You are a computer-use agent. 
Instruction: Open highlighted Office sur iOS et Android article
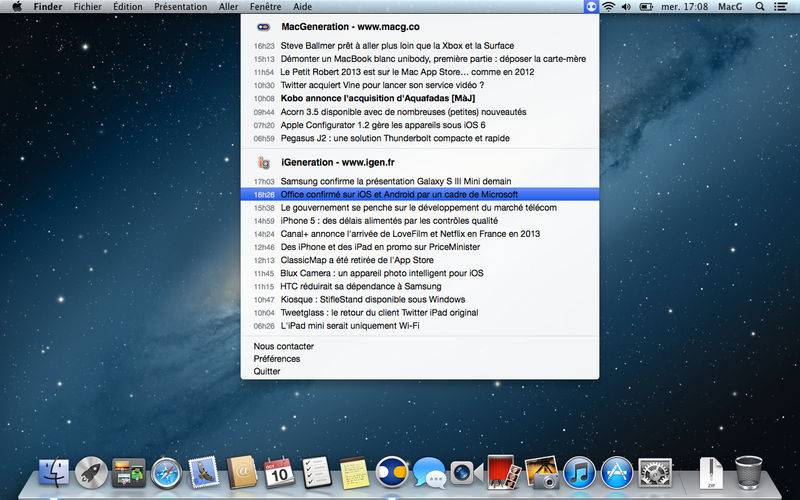click(420, 194)
